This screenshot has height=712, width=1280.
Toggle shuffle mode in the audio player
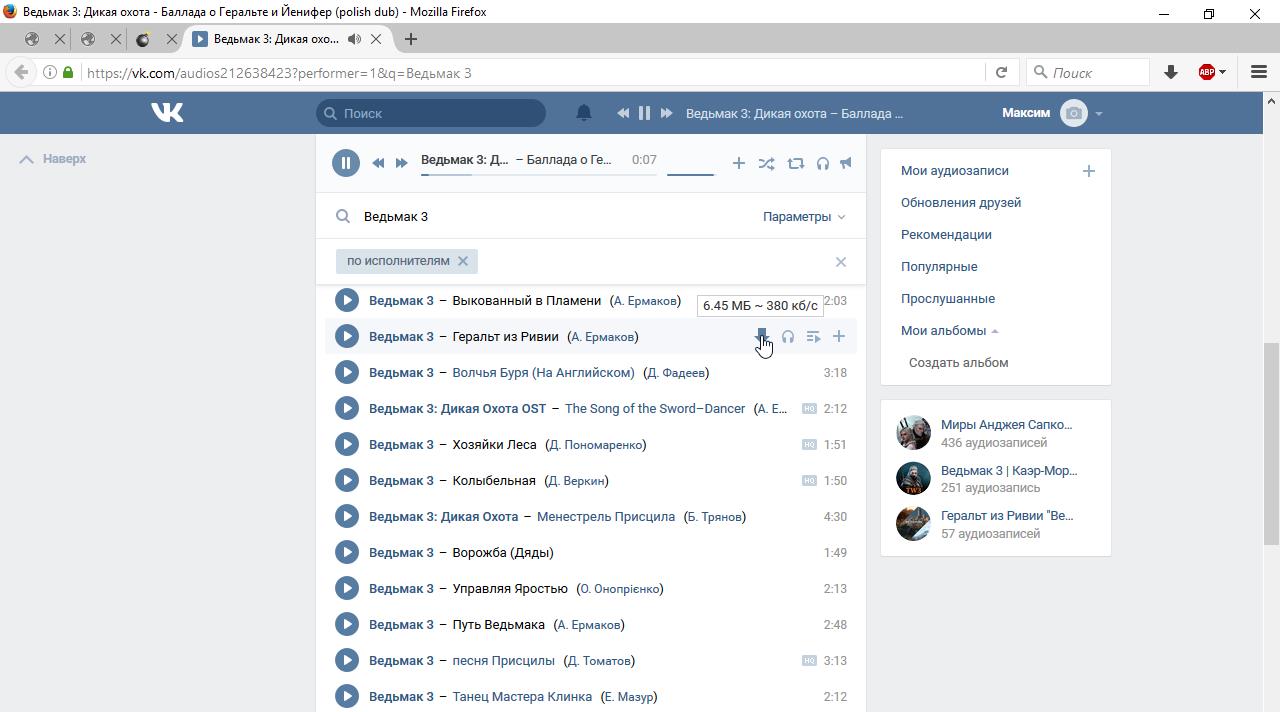click(766, 163)
